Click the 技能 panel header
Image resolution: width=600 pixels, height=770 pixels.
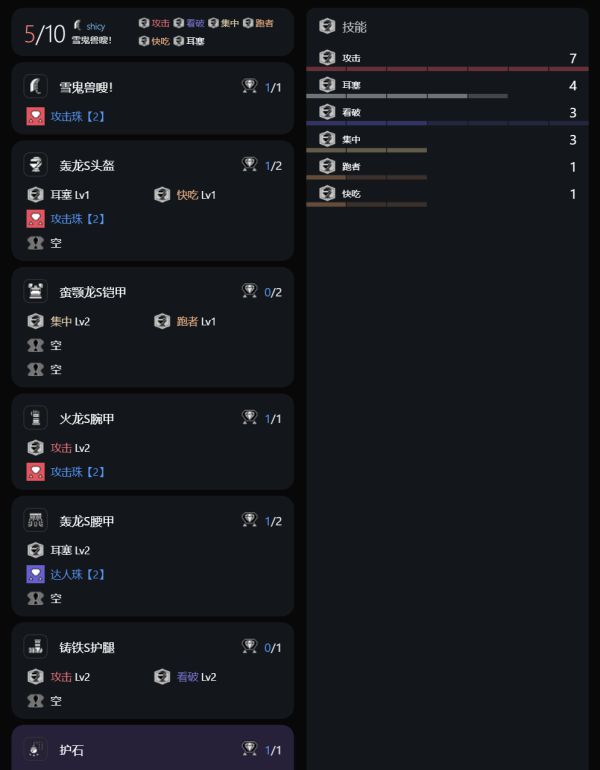(355, 27)
